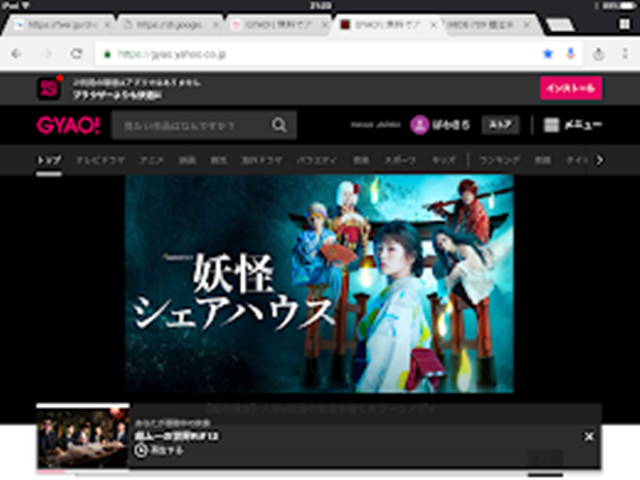640x480 pixels.
Task: Open the tab switcher grid icon
Action: coord(624,24)
